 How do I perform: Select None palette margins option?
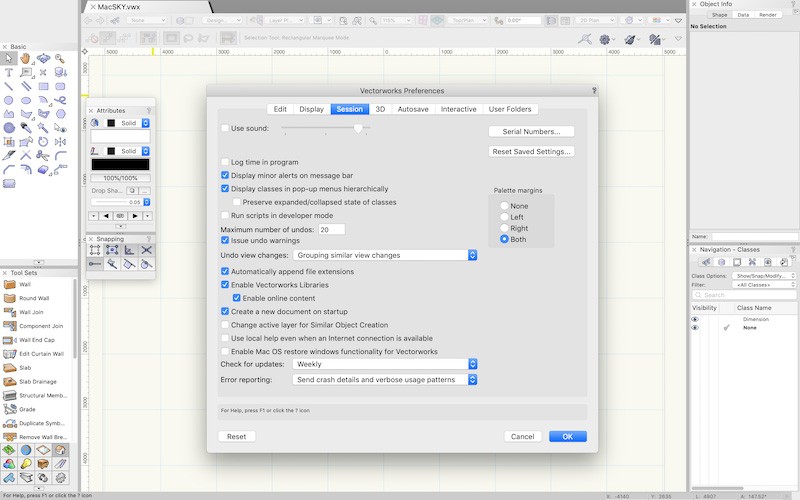pyautogui.click(x=504, y=206)
